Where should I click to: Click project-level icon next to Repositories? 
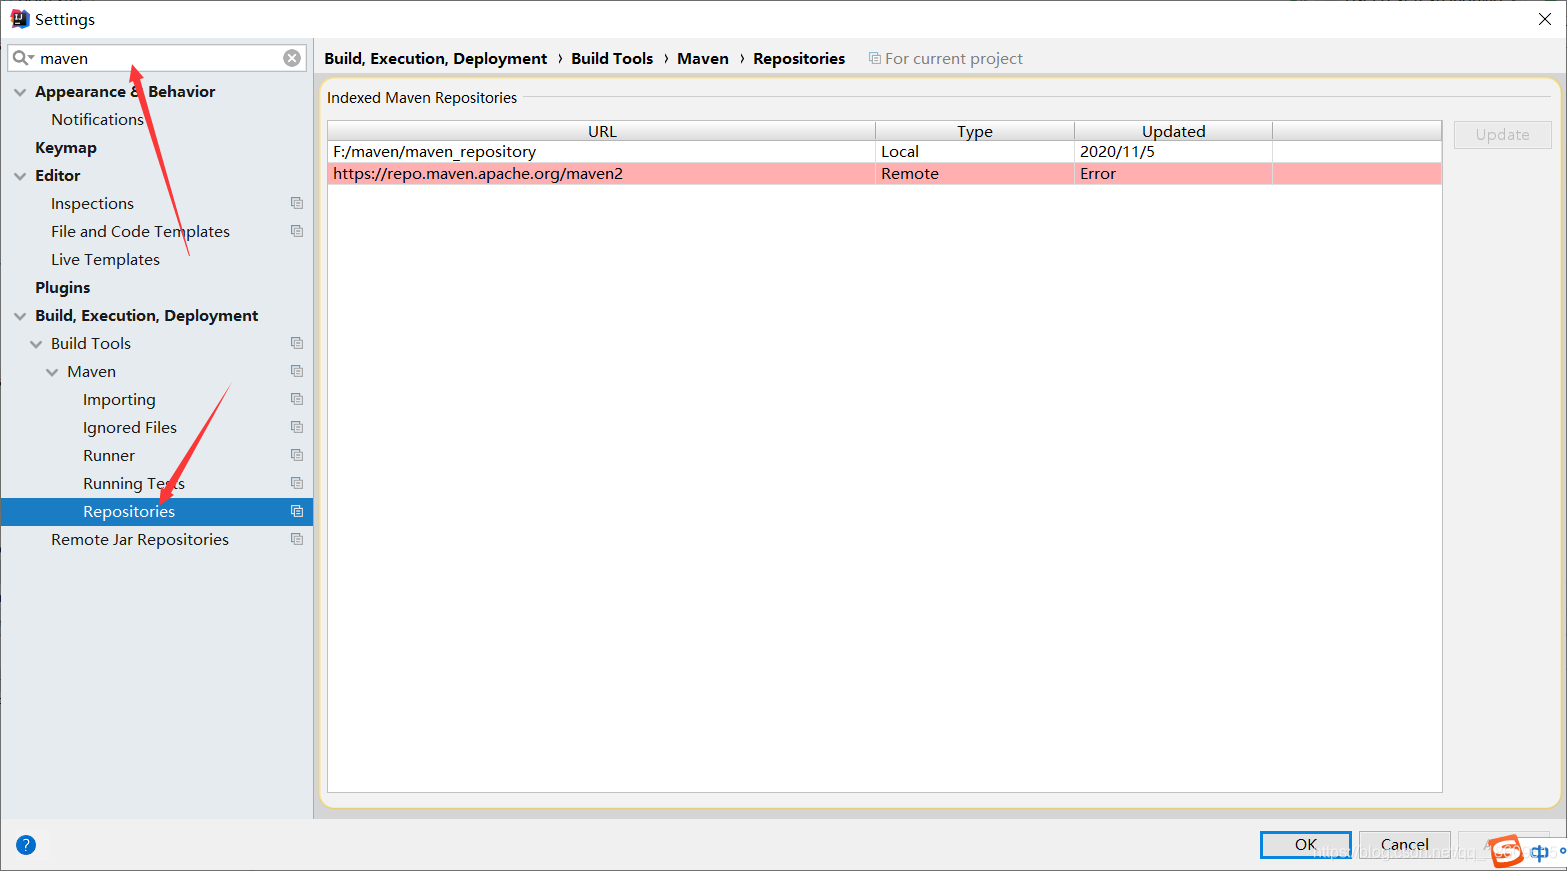pos(297,511)
